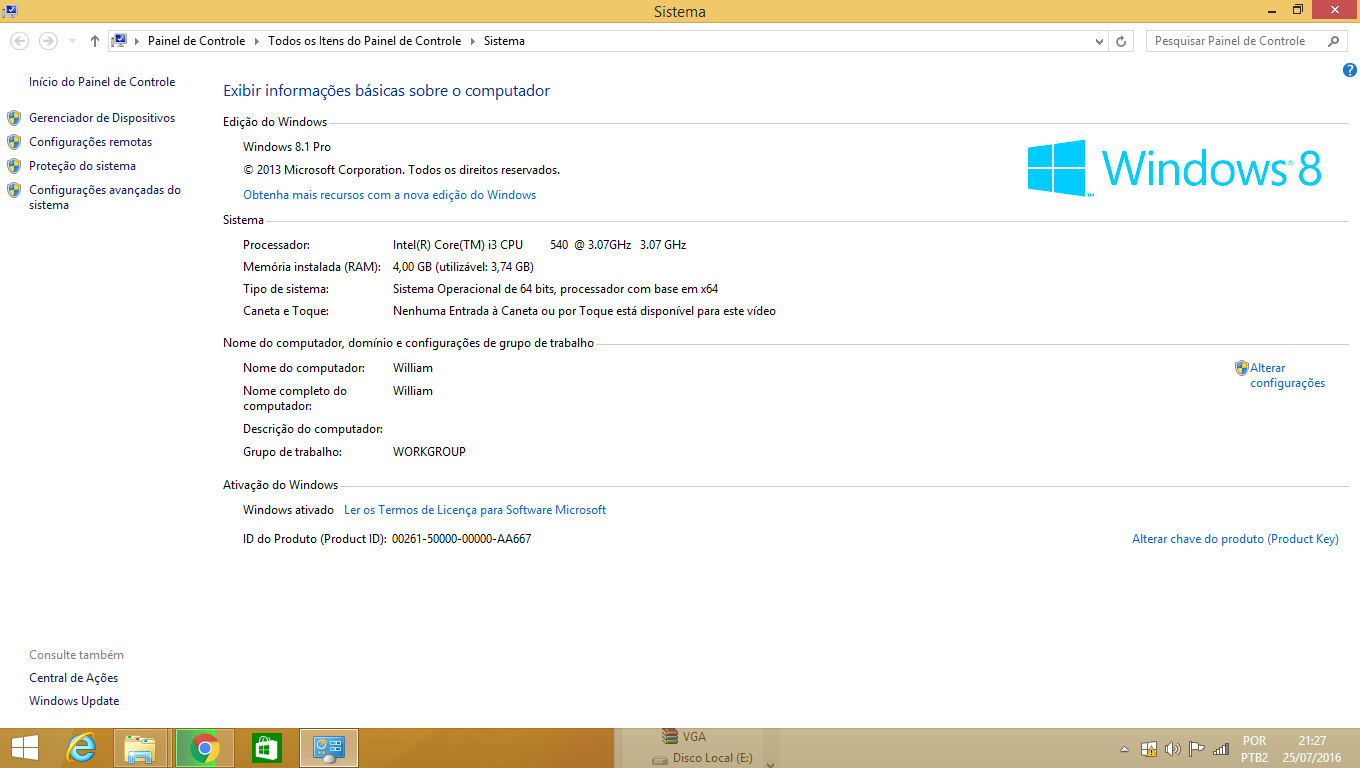Click Sistema breadcrumb in address bar
This screenshot has width=1360, height=768.
504,41
